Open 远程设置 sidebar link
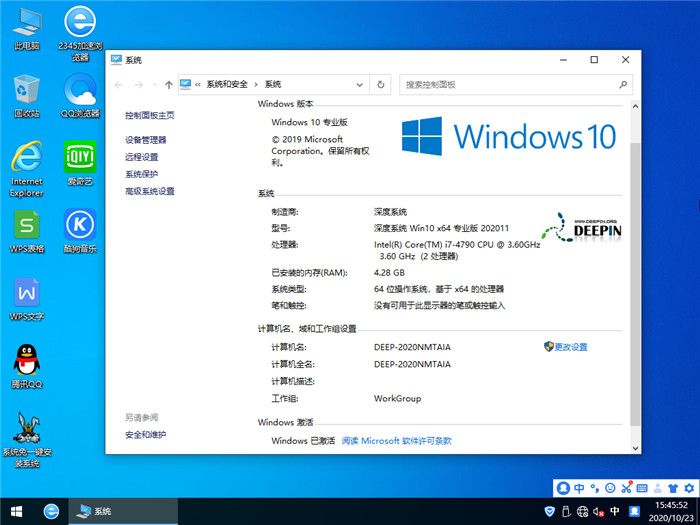Image resolution: width=700 pixels, height=525 pixels. (142, 157)
